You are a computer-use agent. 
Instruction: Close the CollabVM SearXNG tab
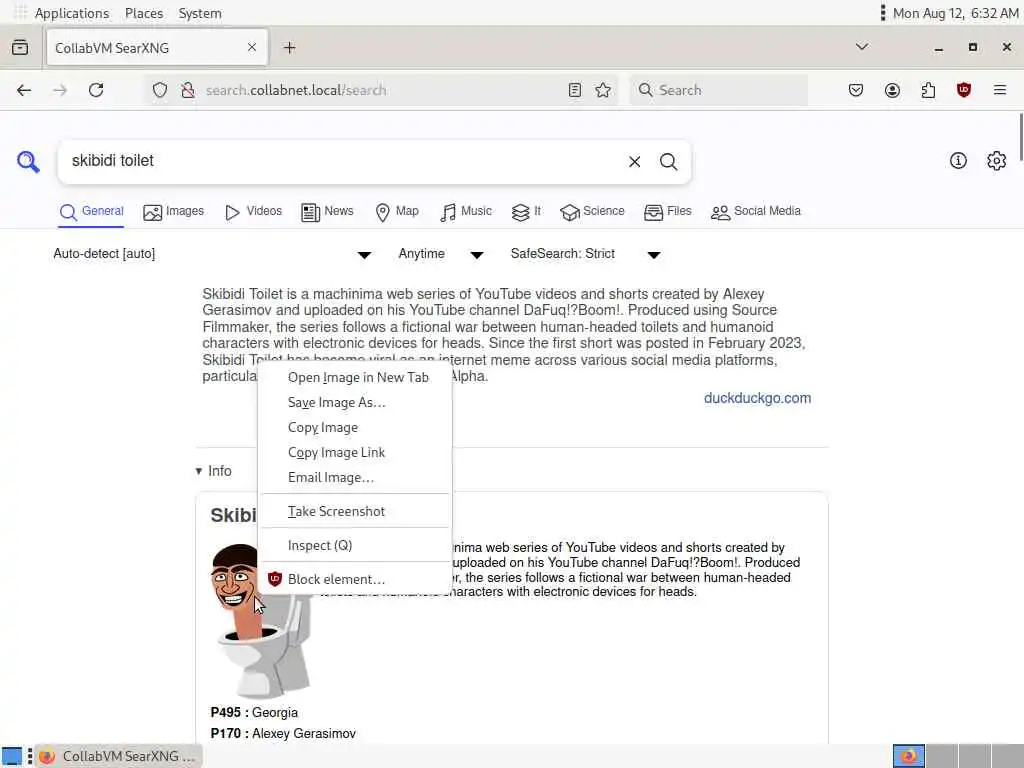(x=251, y=47)
